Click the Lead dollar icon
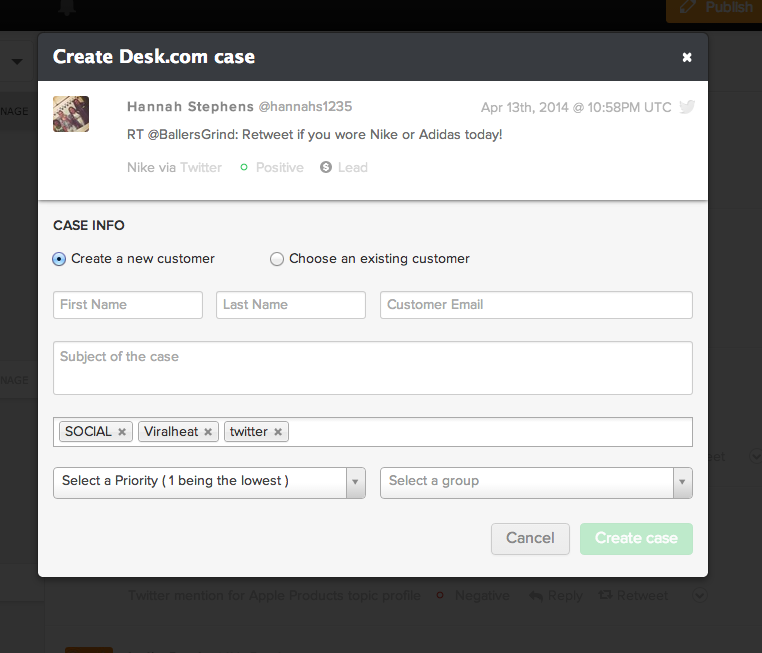 [326, 168]
